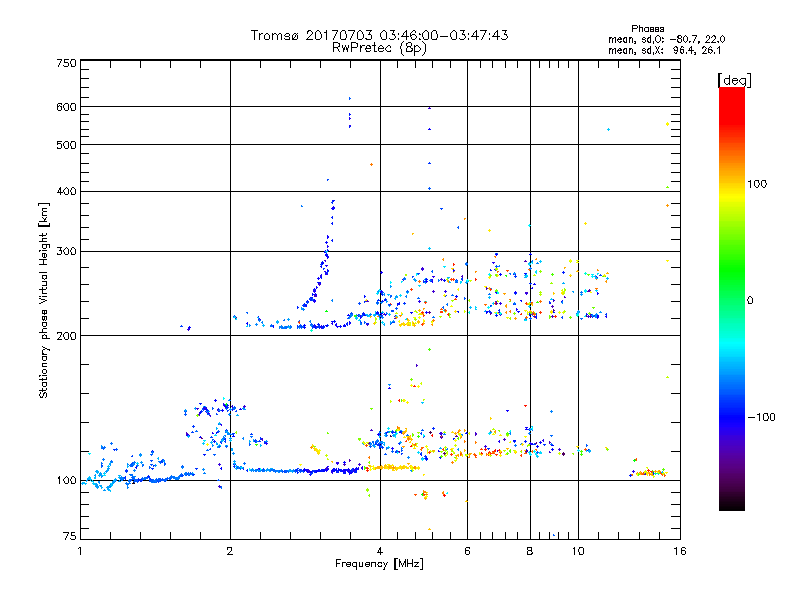
Task: Click the frequency axis tick "8"
Action: click(530, 551)
